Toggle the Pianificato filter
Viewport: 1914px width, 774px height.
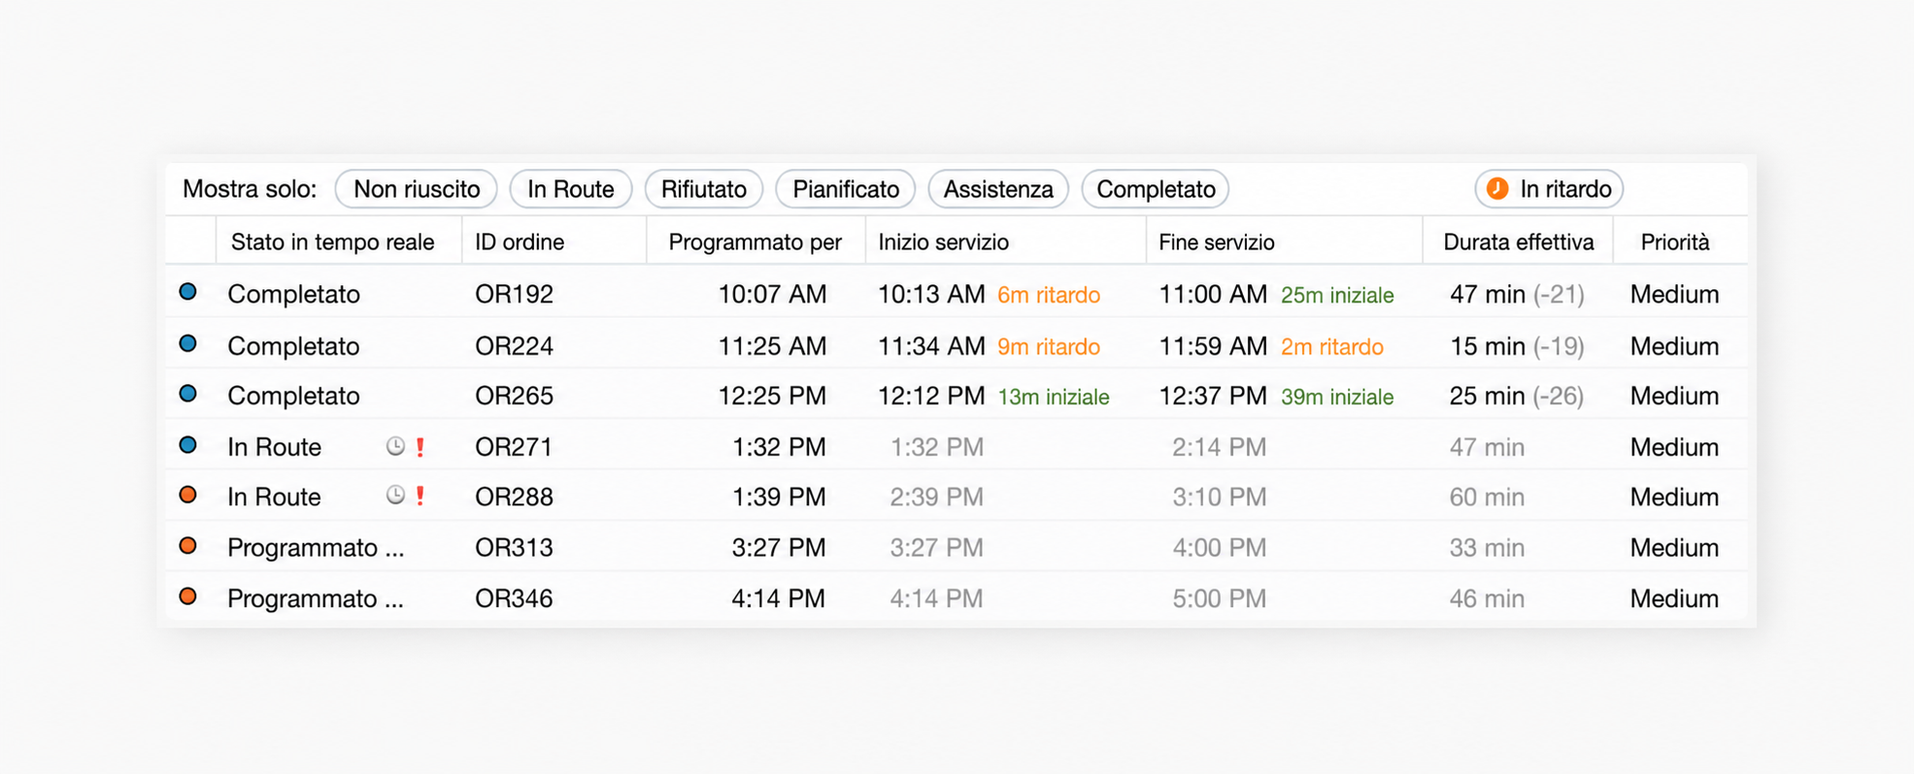click(x=846, y=189)
